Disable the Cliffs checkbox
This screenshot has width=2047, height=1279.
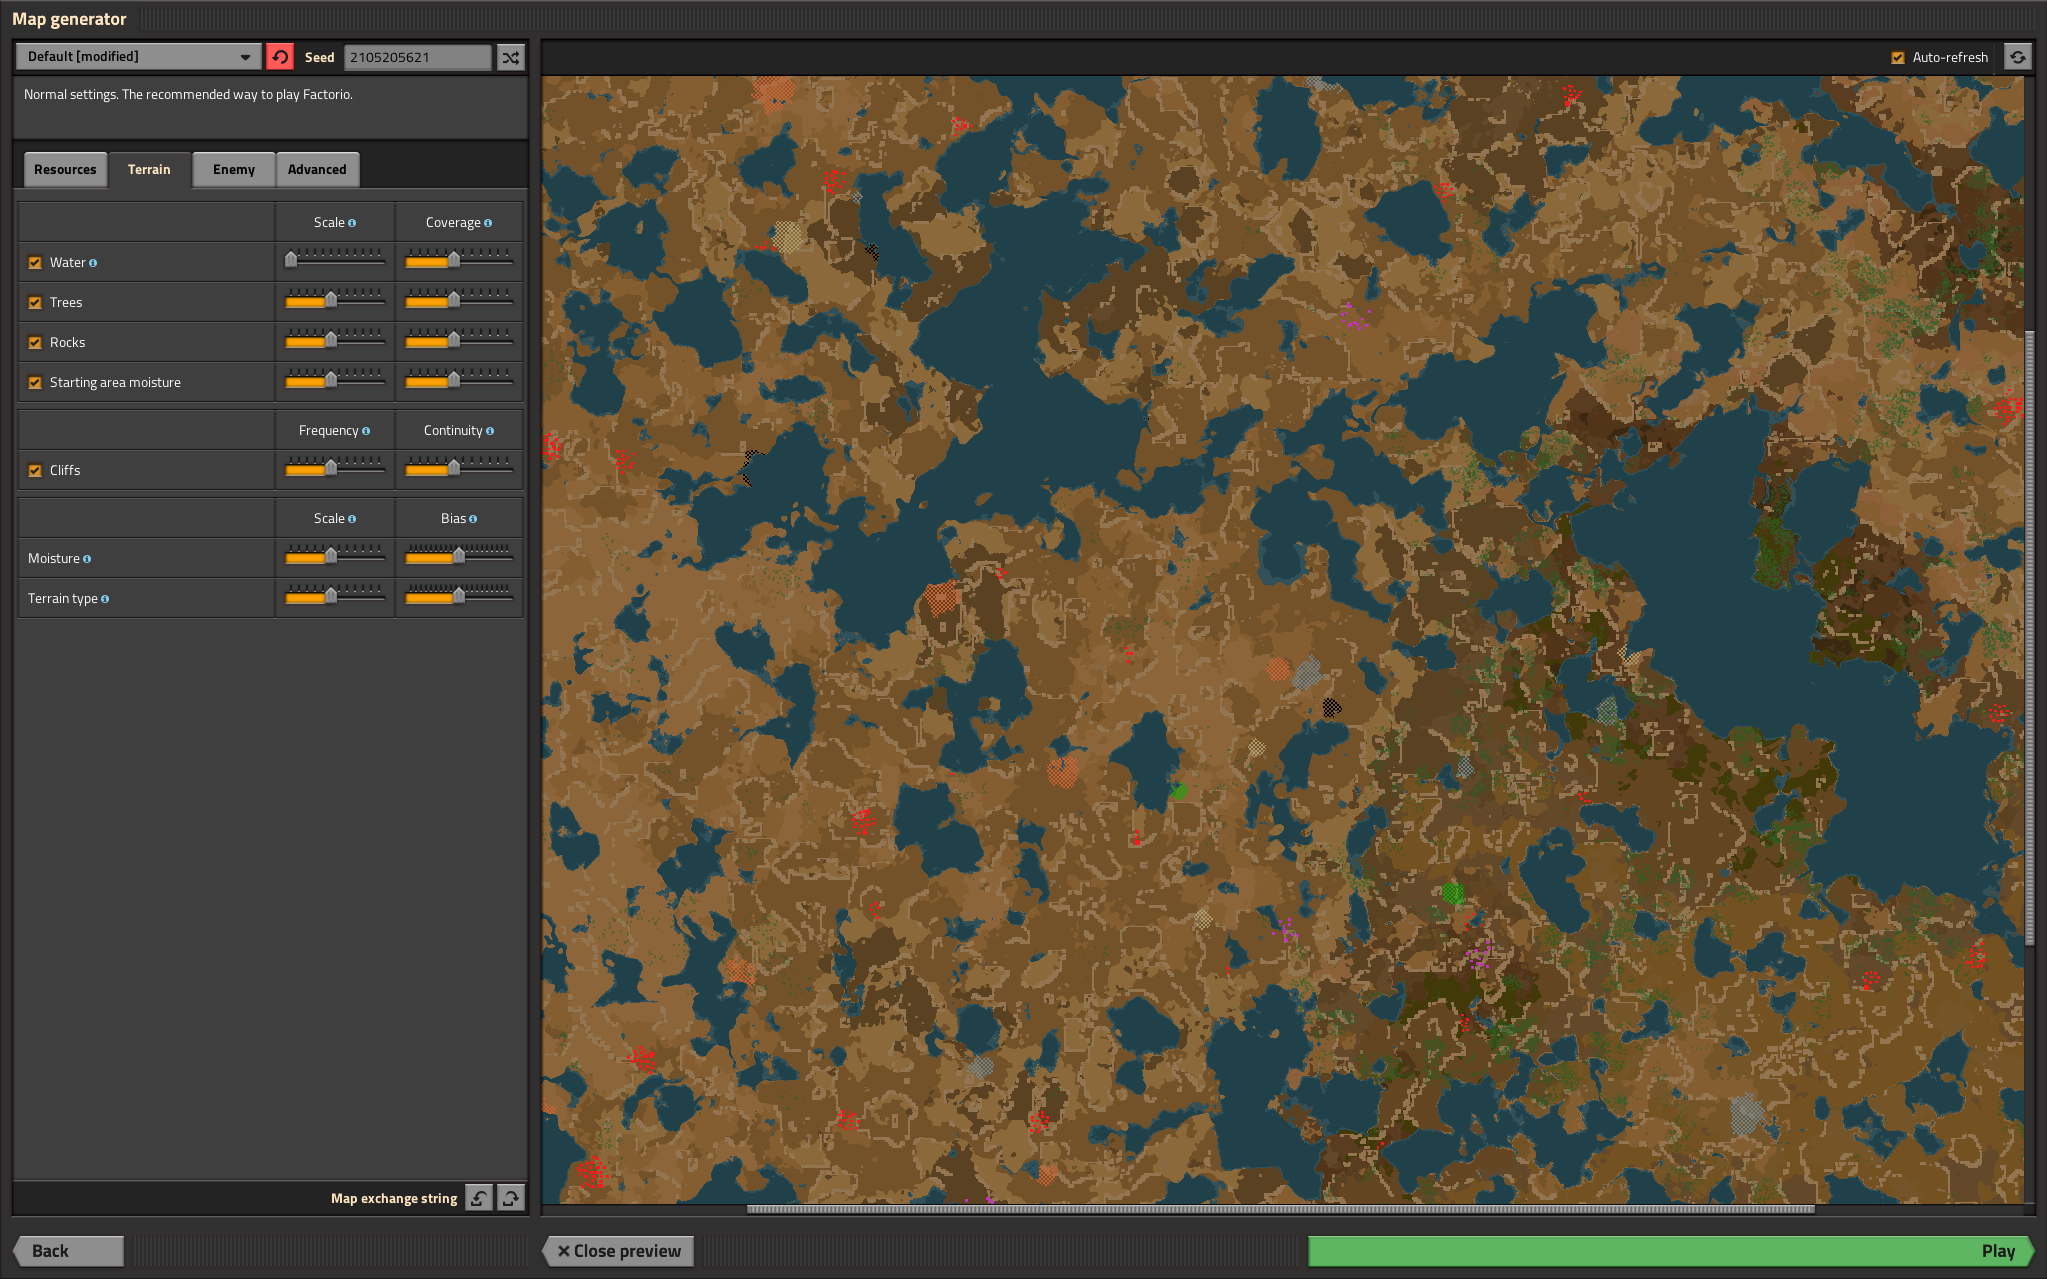(35, 471)
